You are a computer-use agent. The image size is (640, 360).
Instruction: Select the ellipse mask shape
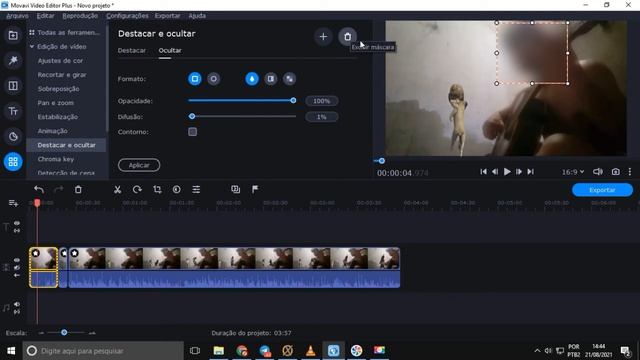coord(213,79)
